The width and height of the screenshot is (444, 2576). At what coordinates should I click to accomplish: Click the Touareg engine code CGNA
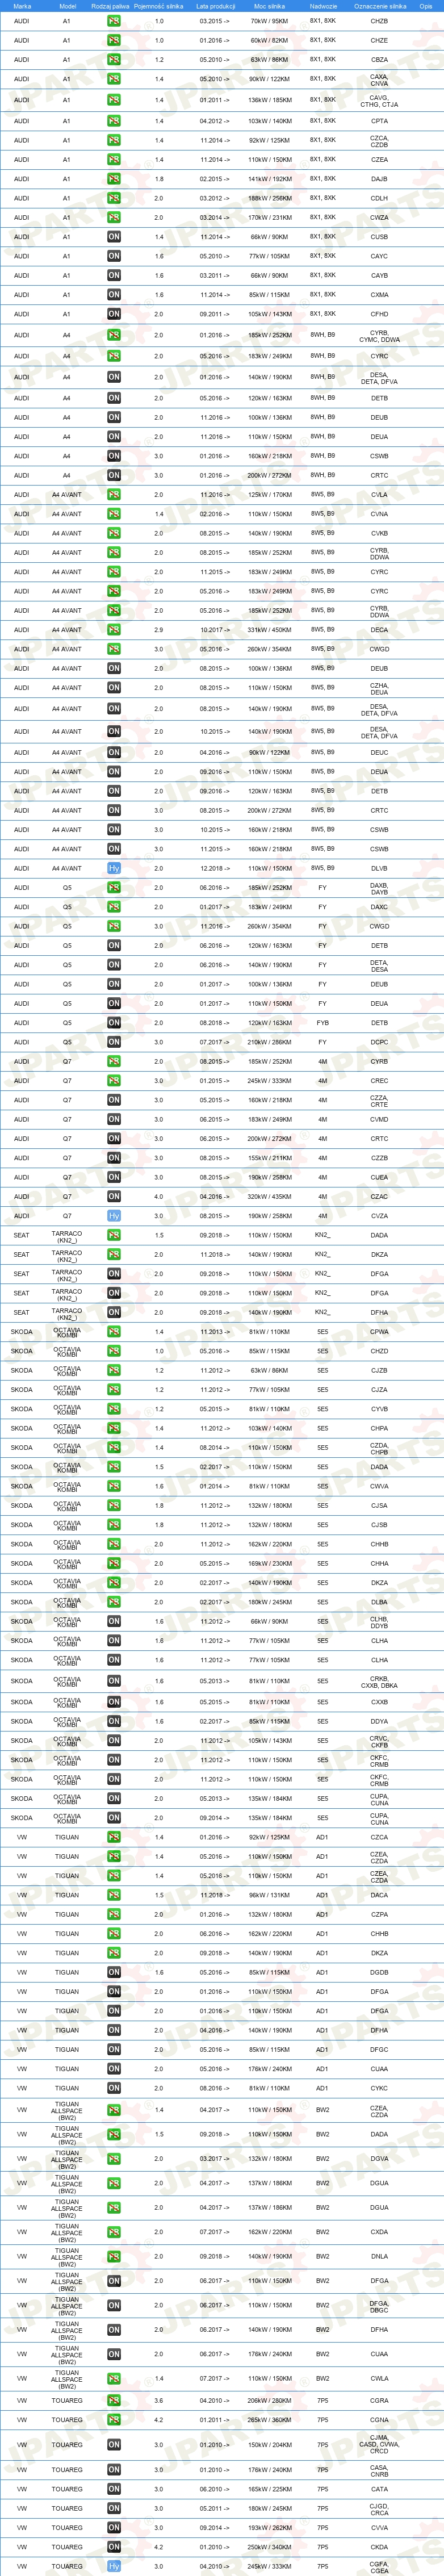coord(379,2420)
